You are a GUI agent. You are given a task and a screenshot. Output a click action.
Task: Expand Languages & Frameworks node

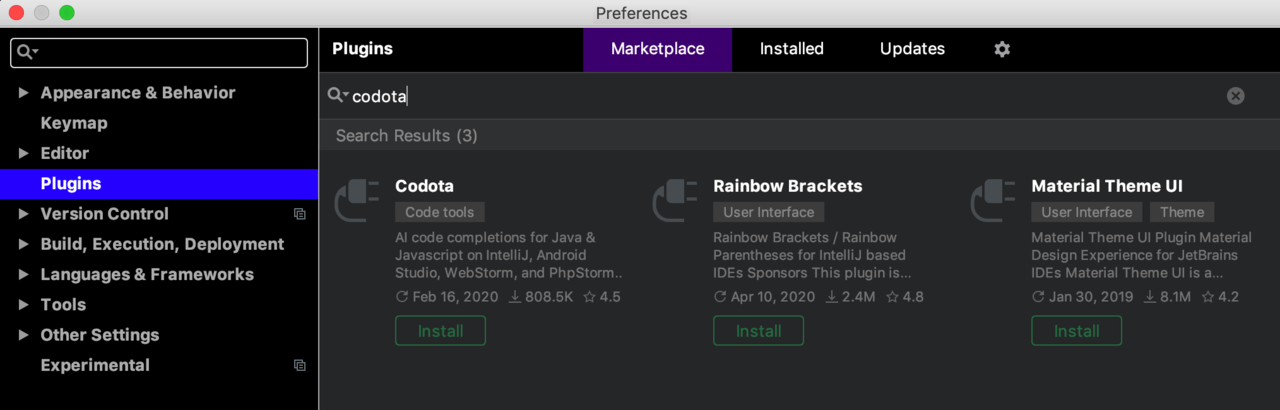click(24, 275)
